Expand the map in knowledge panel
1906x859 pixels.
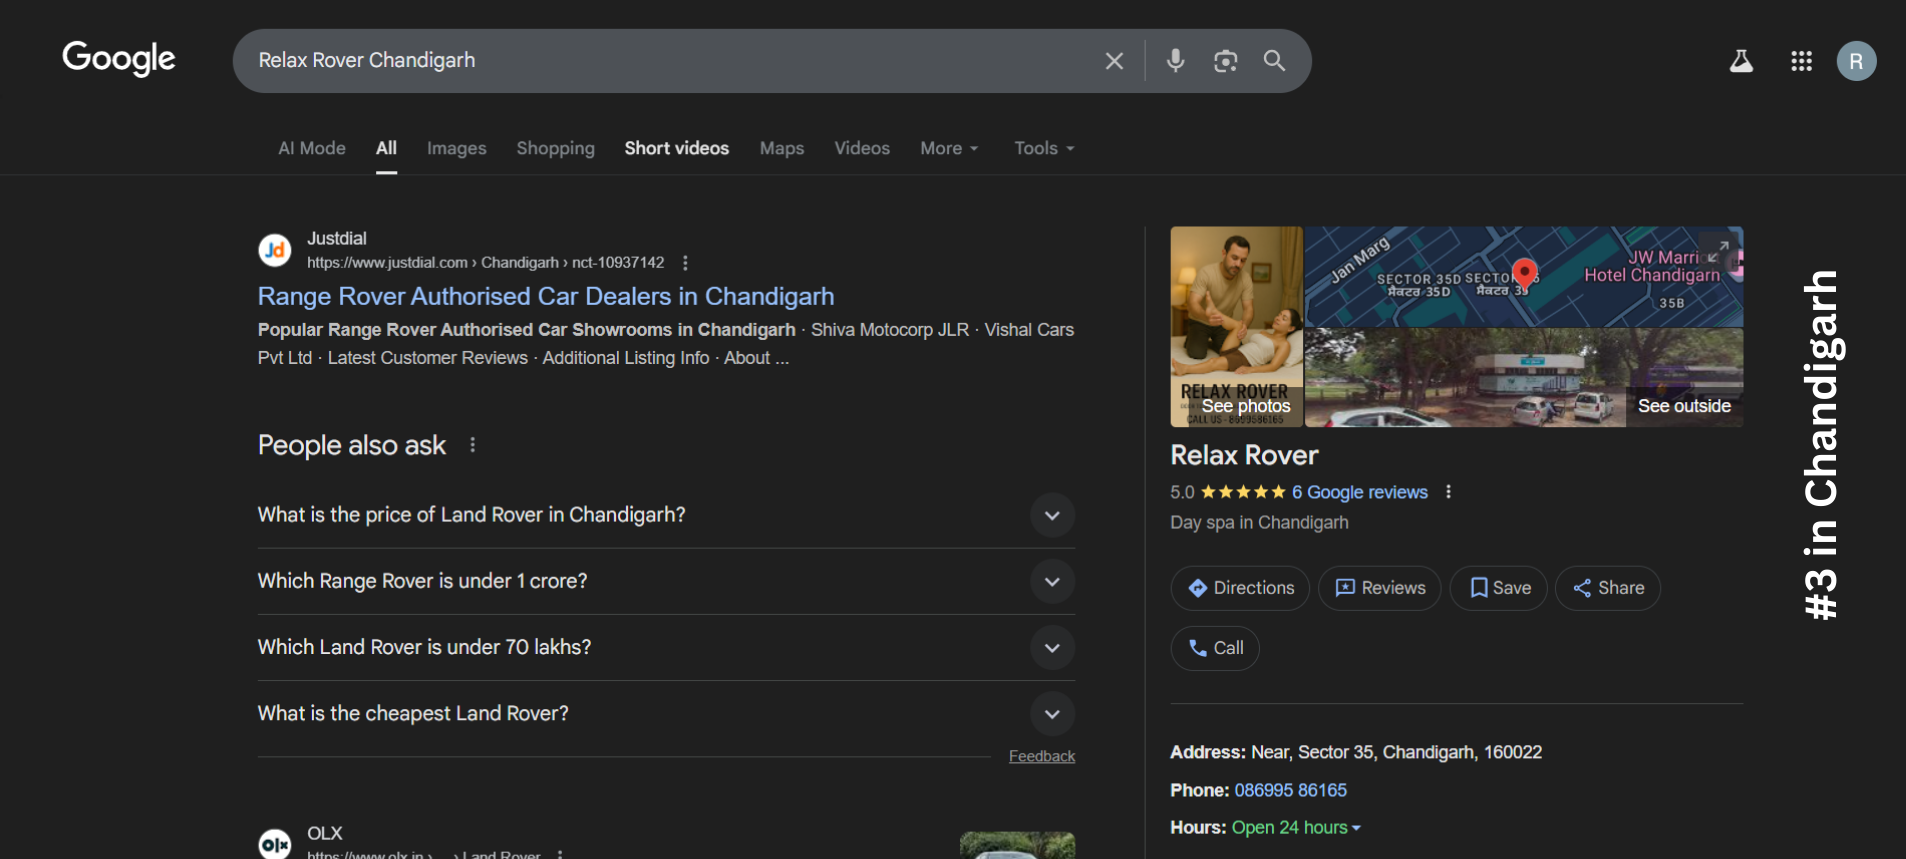1717,250
